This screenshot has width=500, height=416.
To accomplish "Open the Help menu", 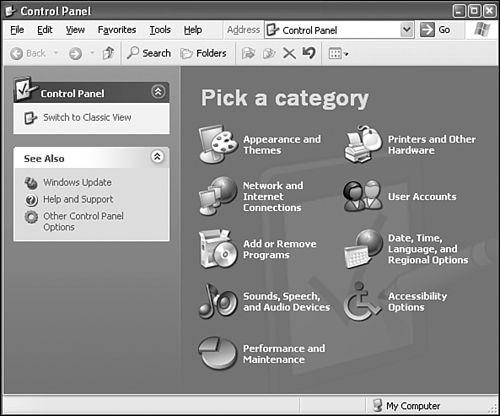I will 193,30.
